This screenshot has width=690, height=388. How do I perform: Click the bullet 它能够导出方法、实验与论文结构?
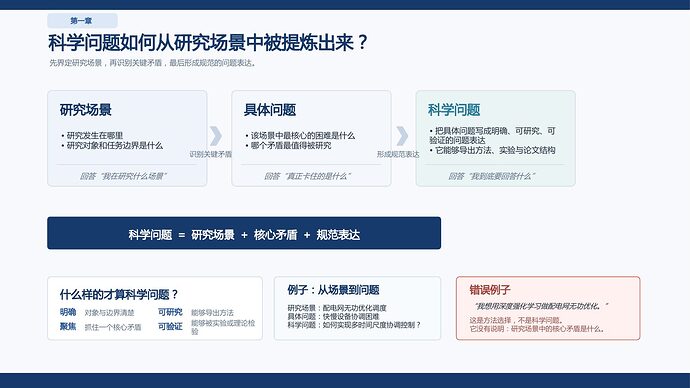click(x=492, y=150)
